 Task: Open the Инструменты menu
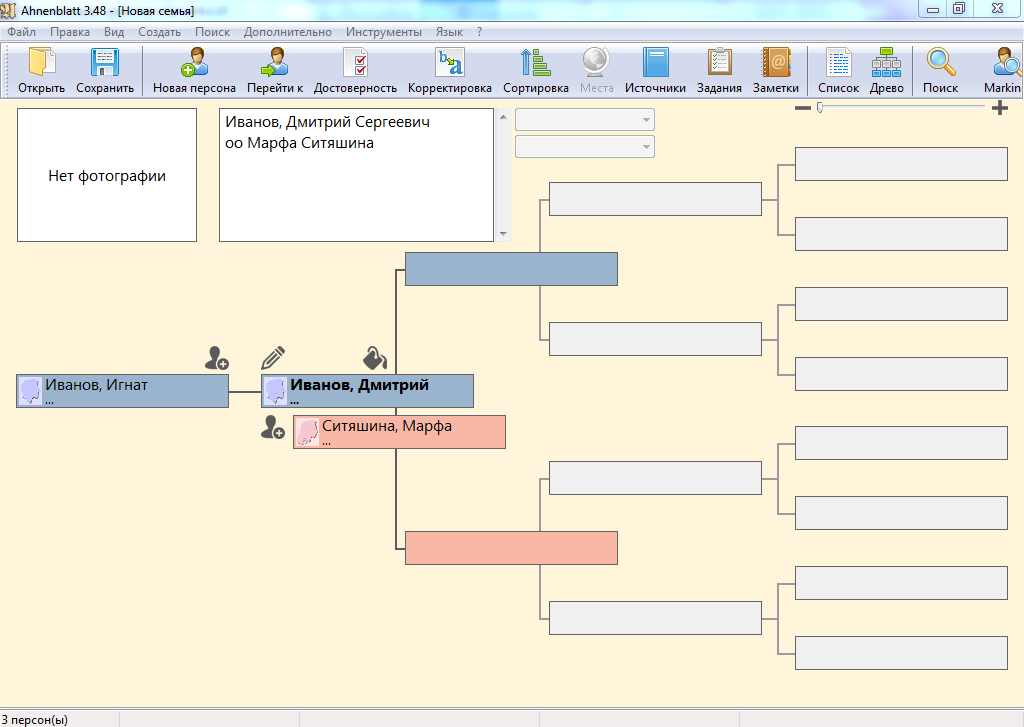383,32
